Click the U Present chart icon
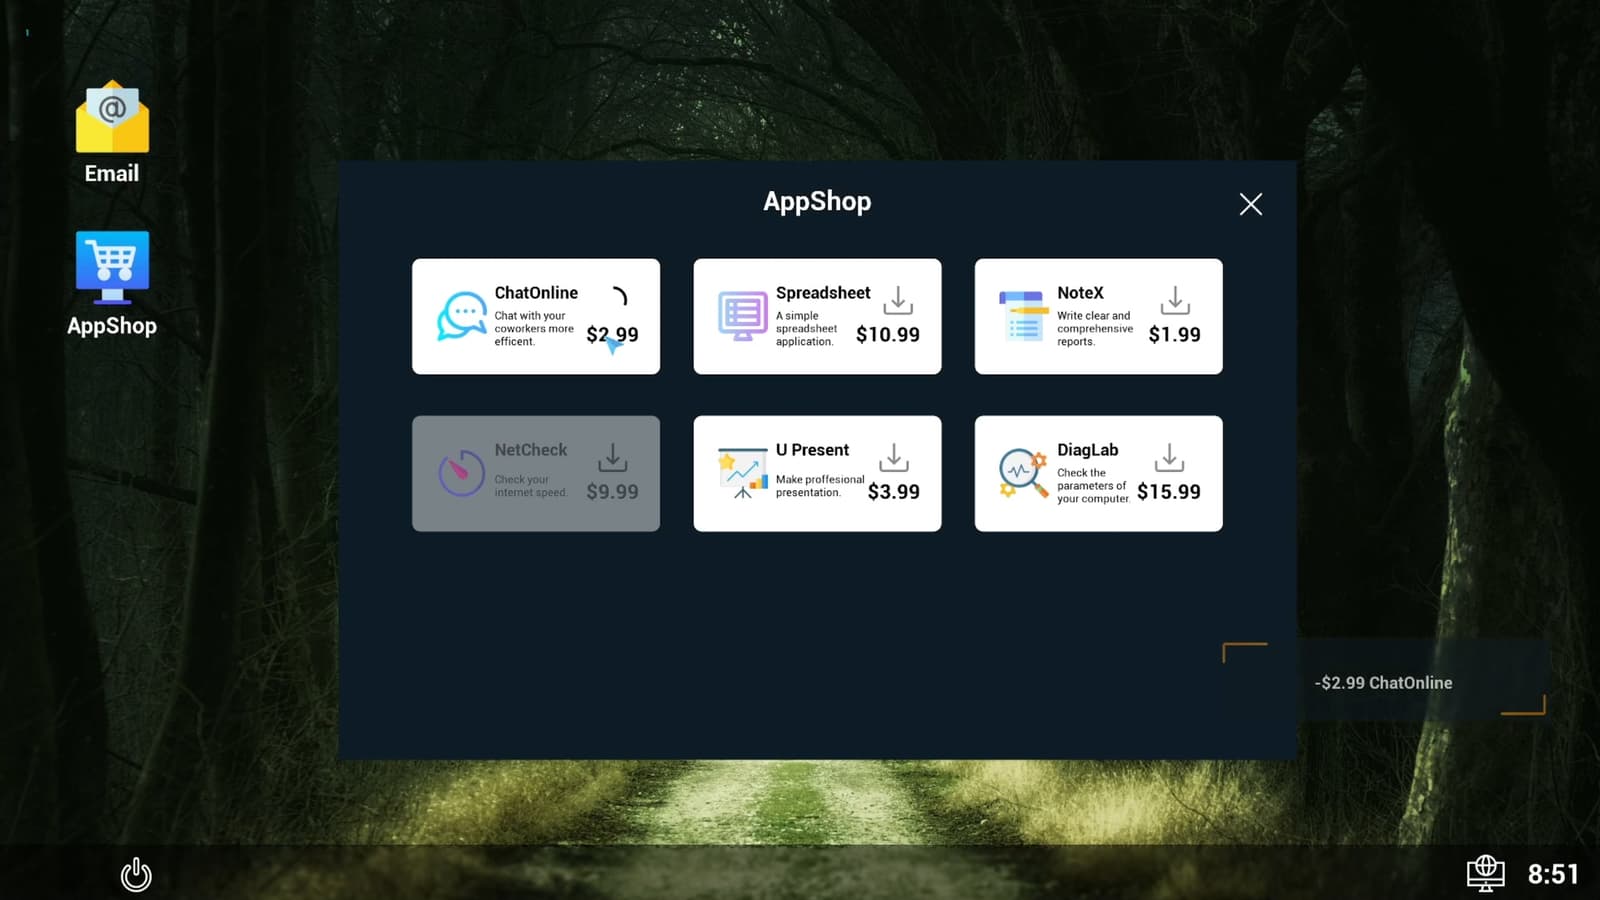Screen dimensions: 1600x900 tap(742, 473)
